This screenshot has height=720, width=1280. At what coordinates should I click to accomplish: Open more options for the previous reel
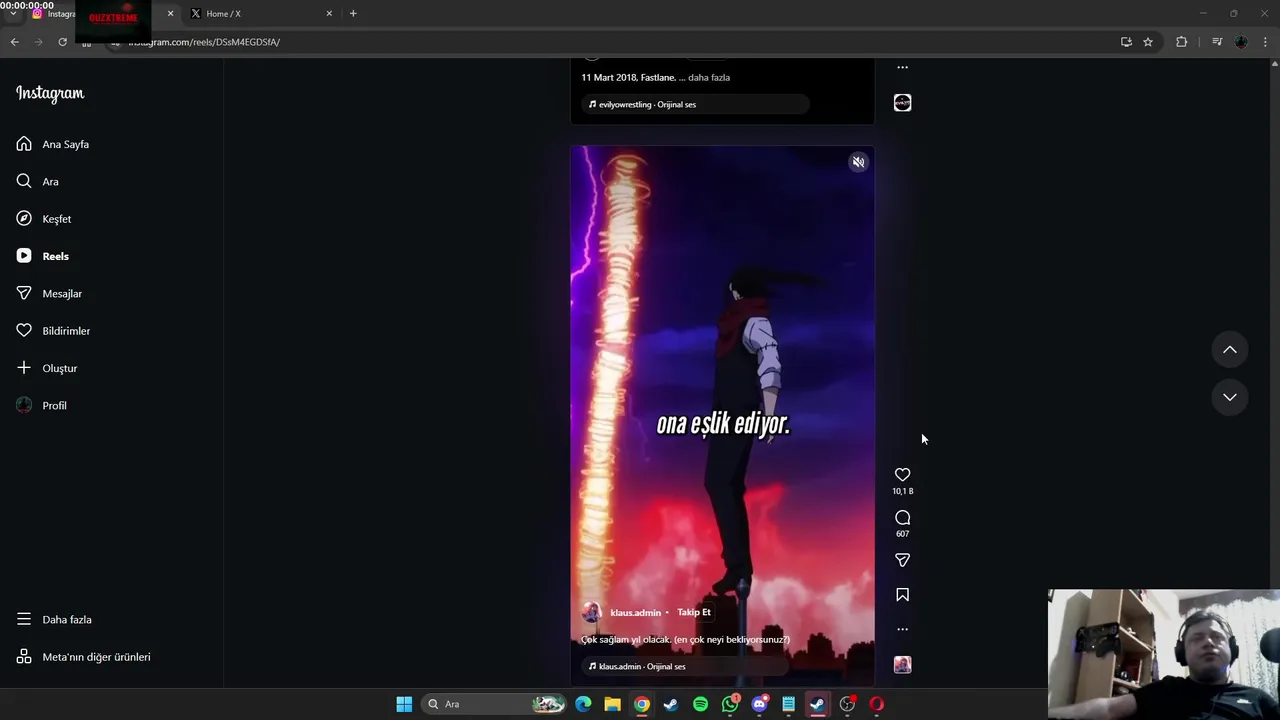(x=902, y=68)
